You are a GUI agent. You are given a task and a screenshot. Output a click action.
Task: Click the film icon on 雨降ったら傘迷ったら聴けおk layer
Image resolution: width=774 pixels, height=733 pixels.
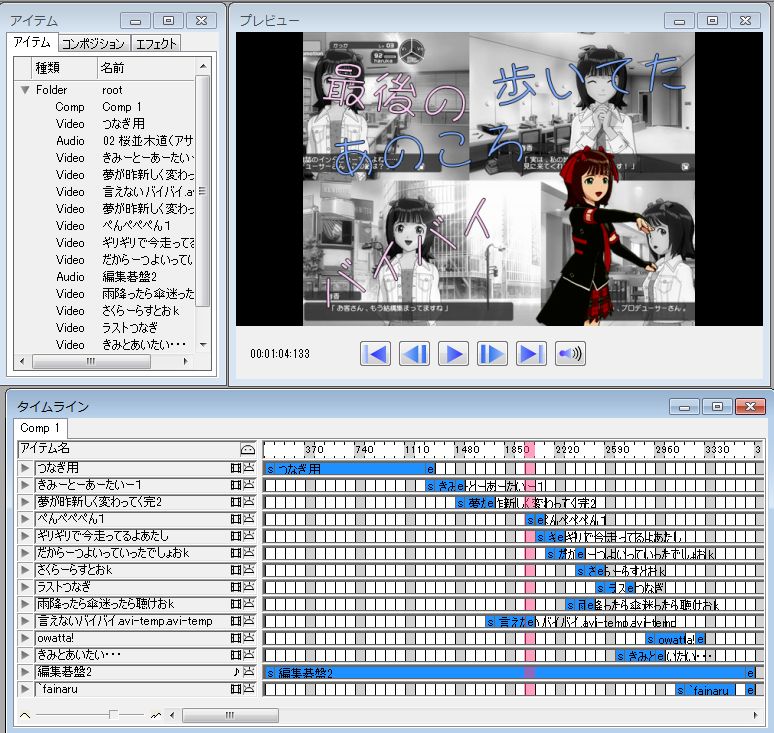click(236, 604)
